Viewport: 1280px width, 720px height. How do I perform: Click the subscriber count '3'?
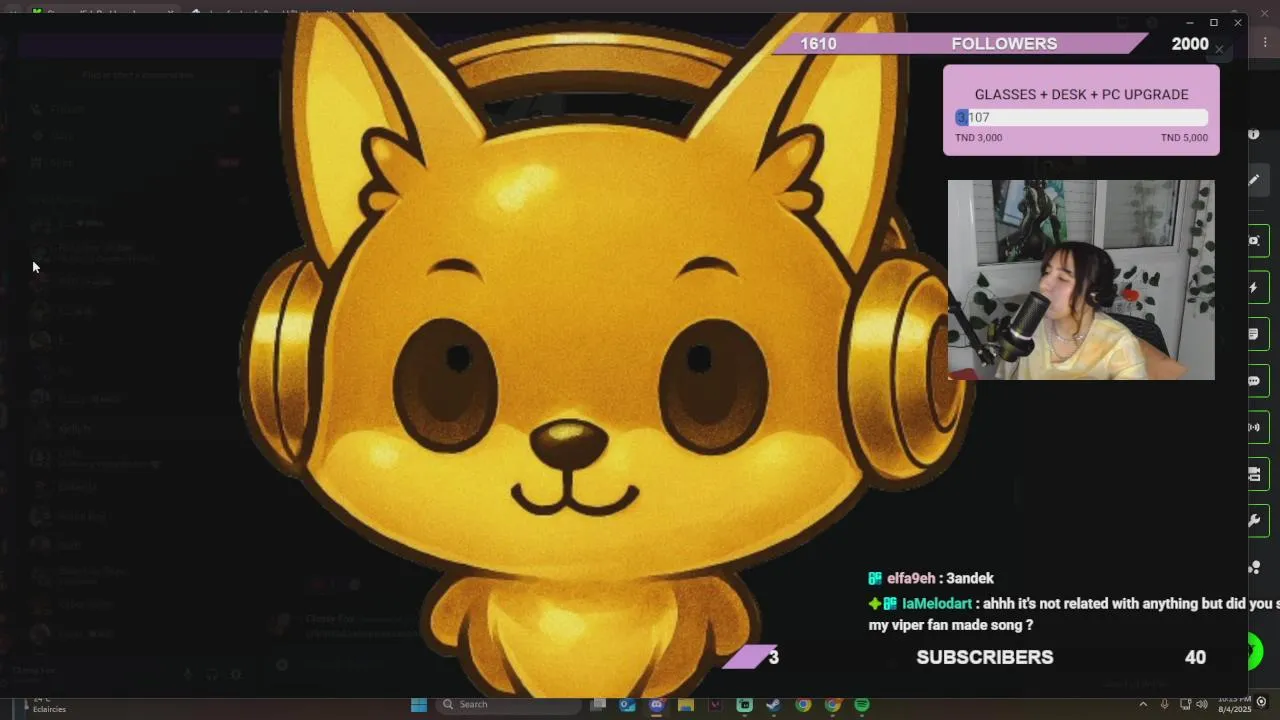[773, 657]
